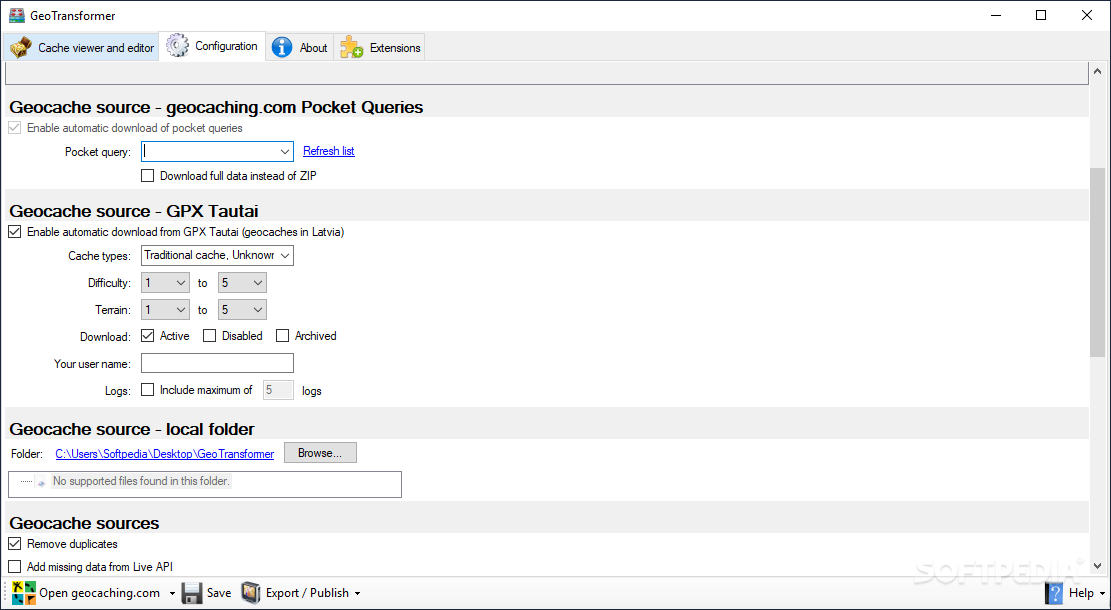The height and width of the screenshot is (610, 1111).
Task: Click the floppy disk Save icon
Action: click(192, 593)
